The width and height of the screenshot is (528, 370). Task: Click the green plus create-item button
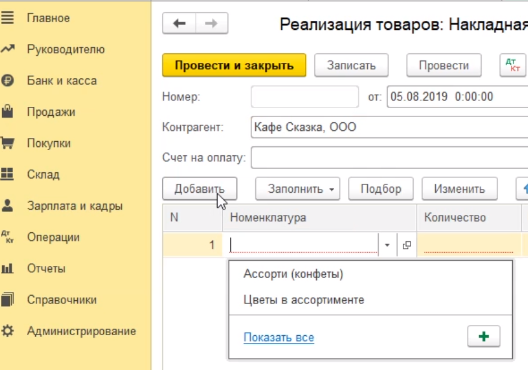pos(484,336)
